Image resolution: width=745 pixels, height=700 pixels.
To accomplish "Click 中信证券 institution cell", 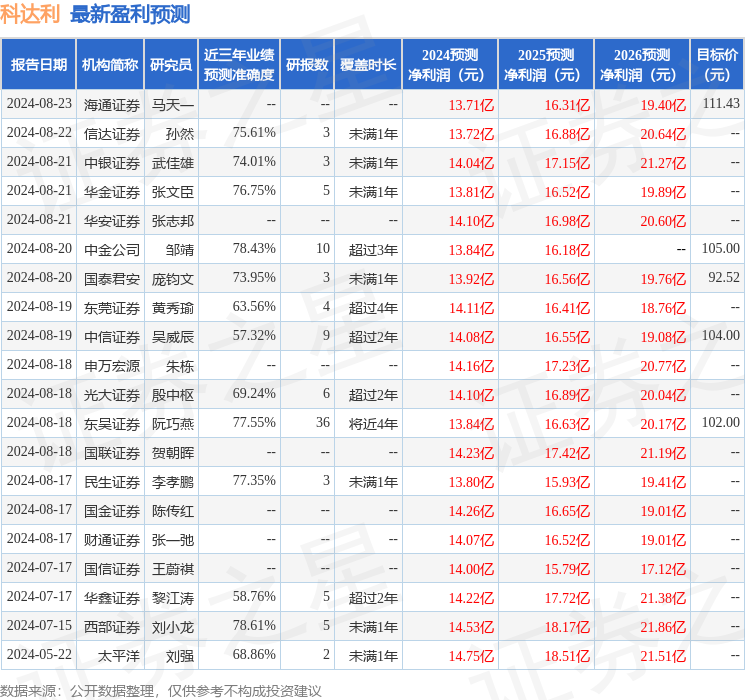I will [x=112, y=337].
